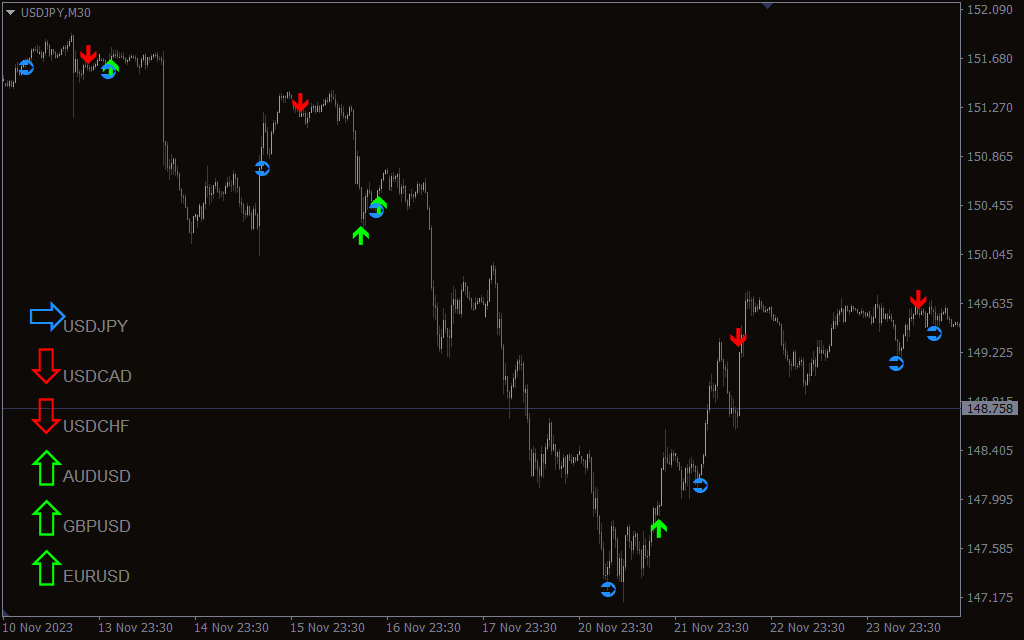Click the blue circle marker near 150.865 level
The image size is (1024, 640).
(x=262, y=168)
